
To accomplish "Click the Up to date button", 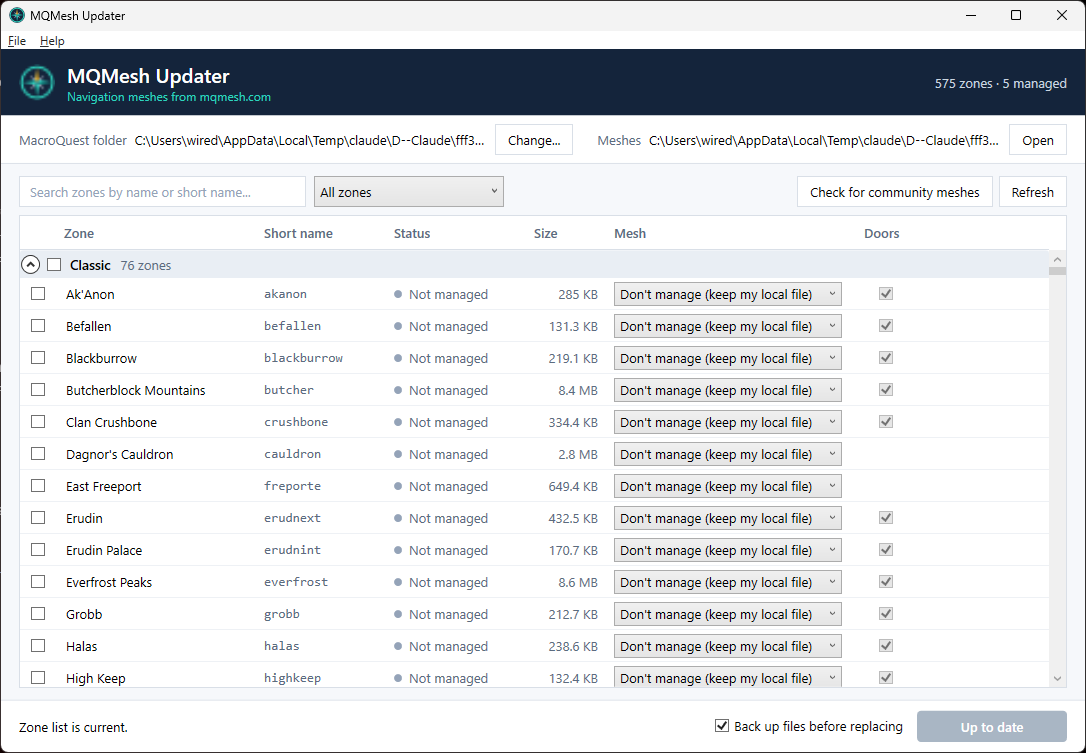I will pos(992,727).
